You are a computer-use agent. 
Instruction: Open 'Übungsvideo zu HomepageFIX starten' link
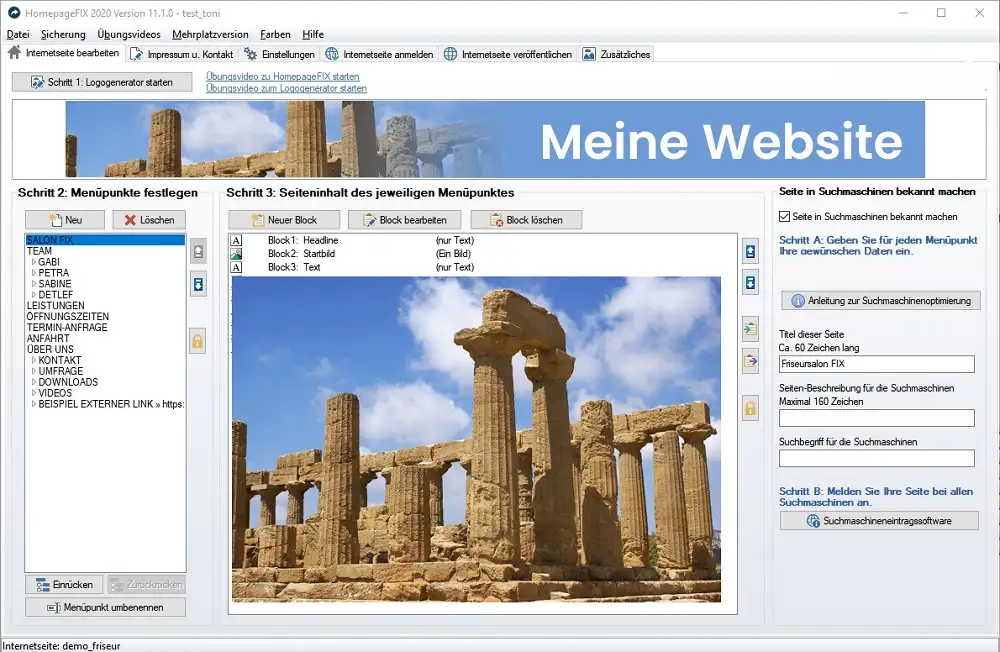pos(283,76)
